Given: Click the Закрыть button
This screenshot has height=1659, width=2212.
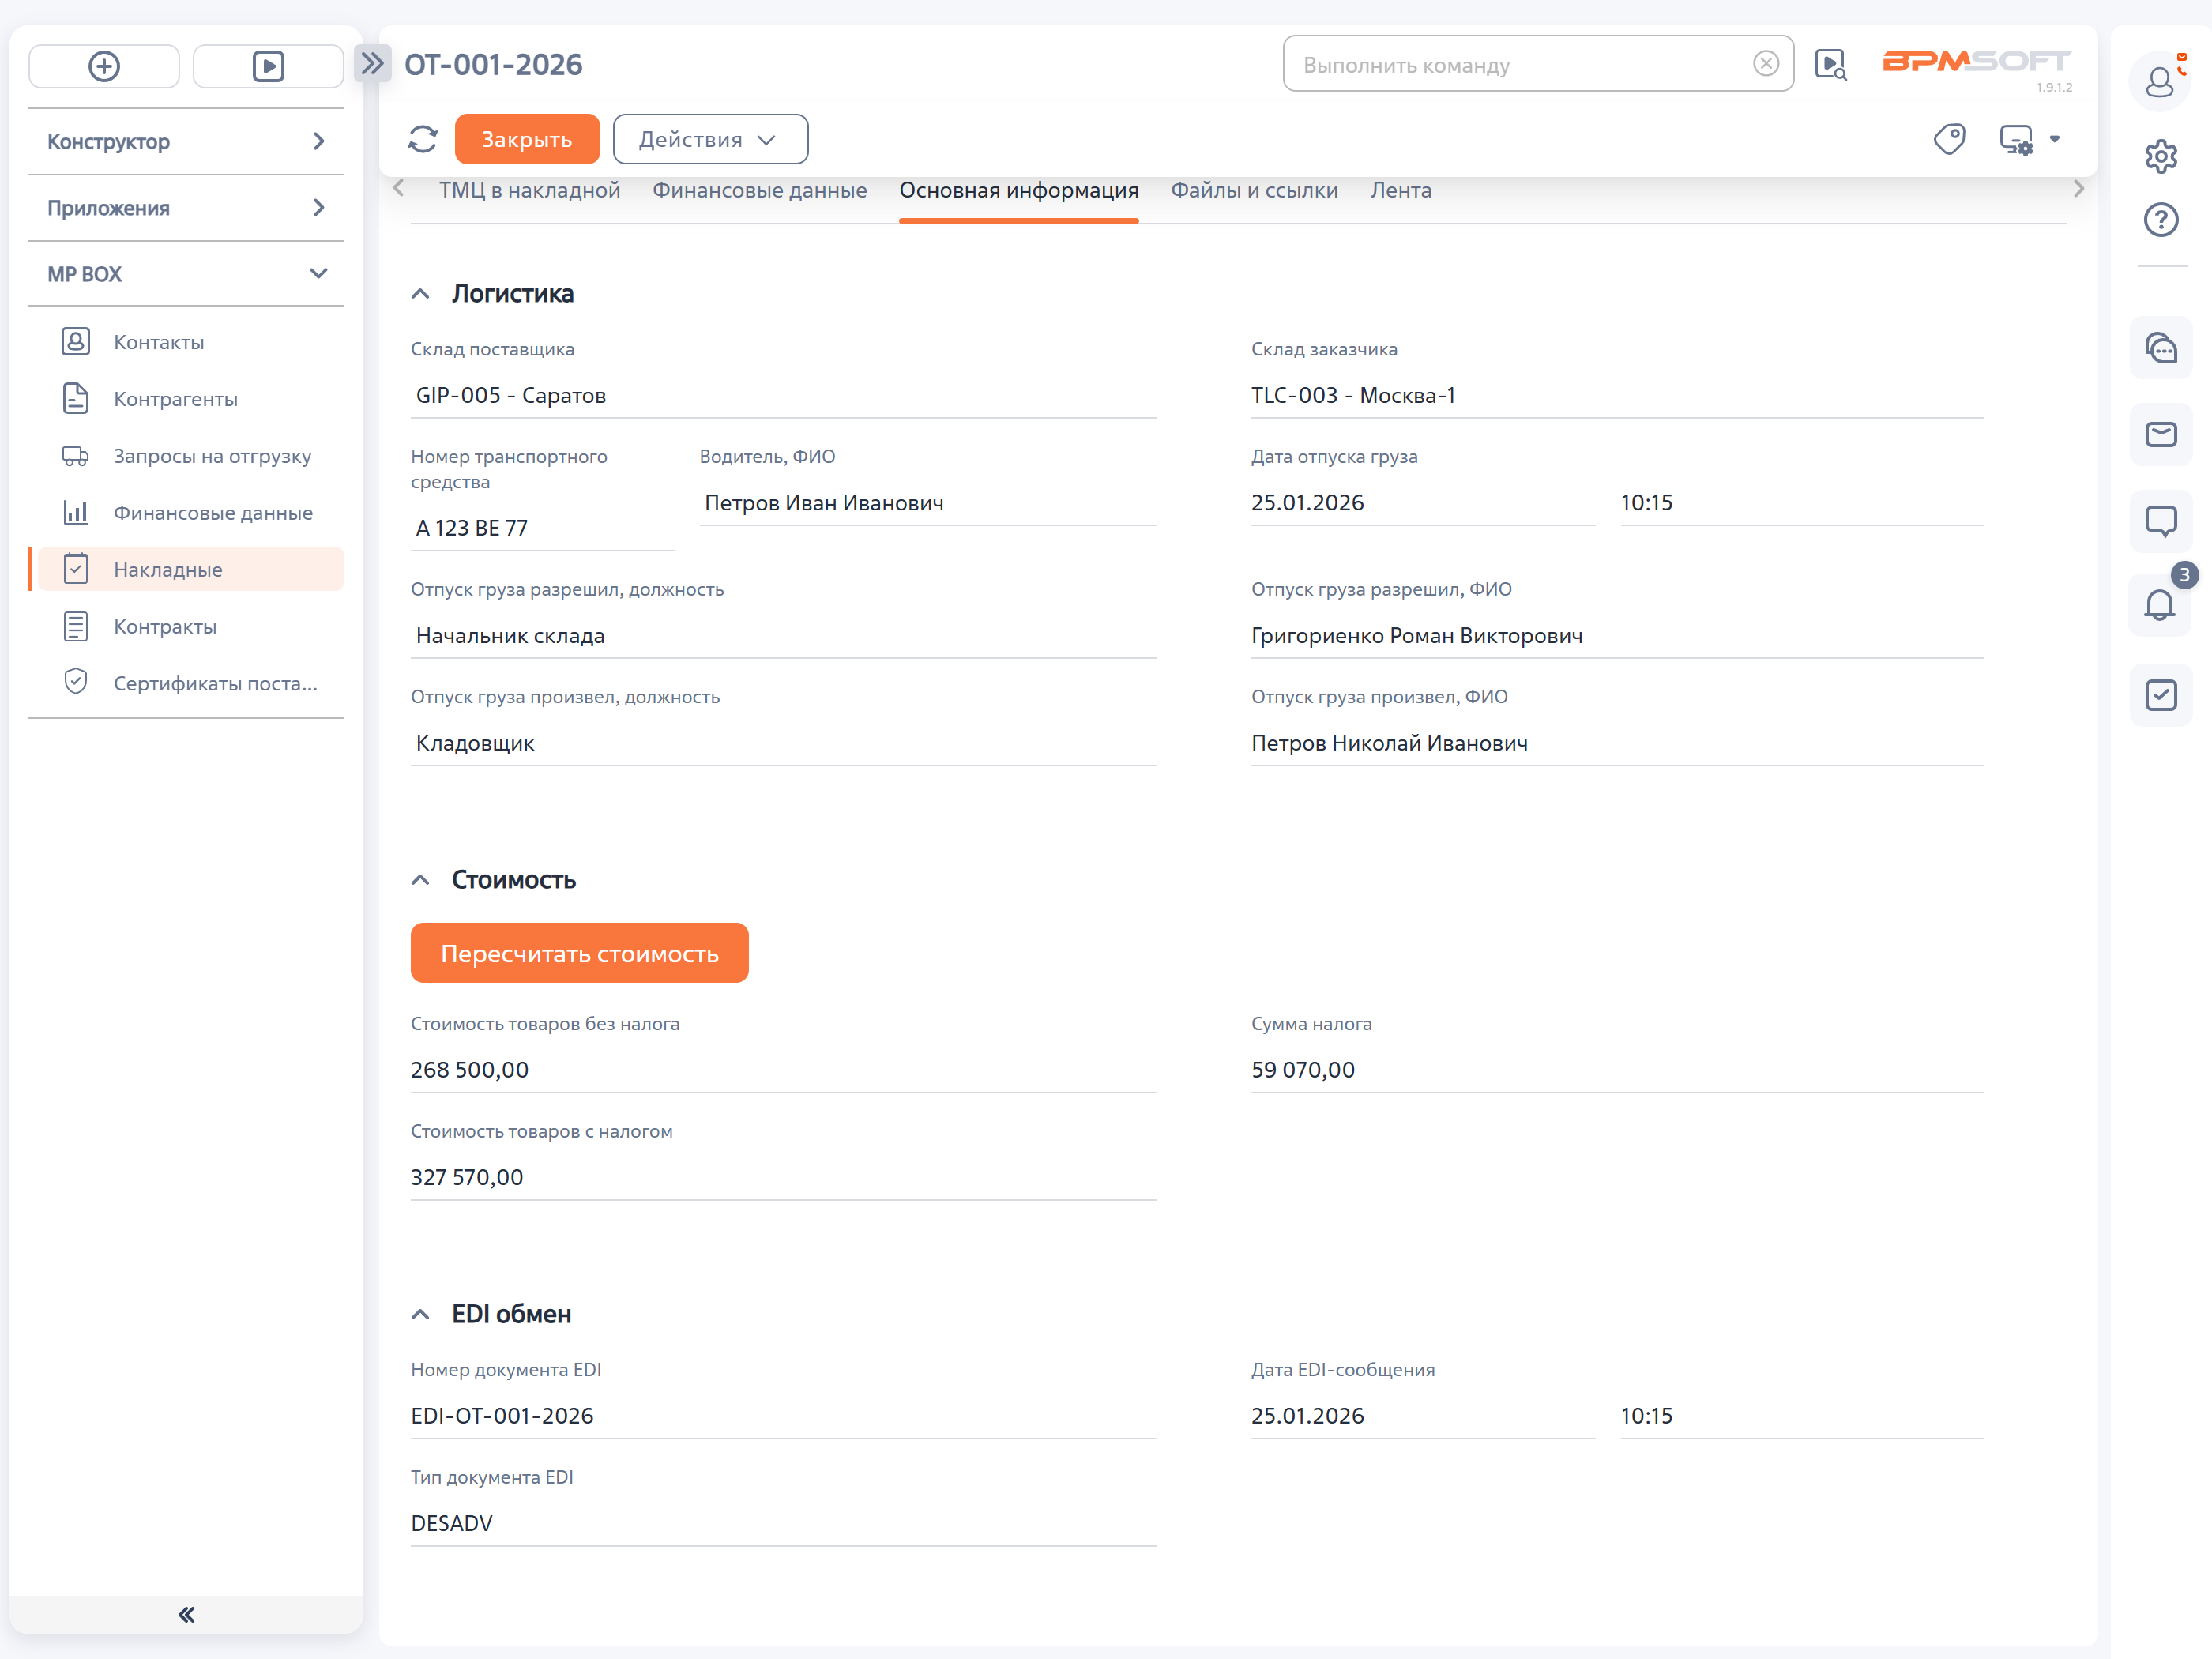Looking at the screenshot, I should click(527, 139).
